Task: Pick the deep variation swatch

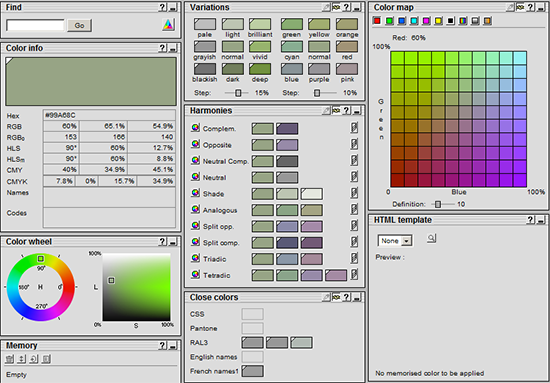Action: 260,69
